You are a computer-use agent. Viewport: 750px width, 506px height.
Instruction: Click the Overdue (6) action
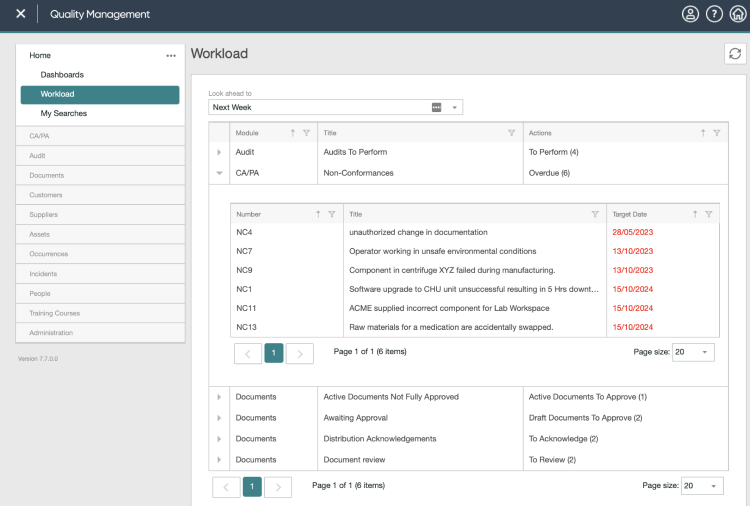pyautogui.click(x=549, y=173)
